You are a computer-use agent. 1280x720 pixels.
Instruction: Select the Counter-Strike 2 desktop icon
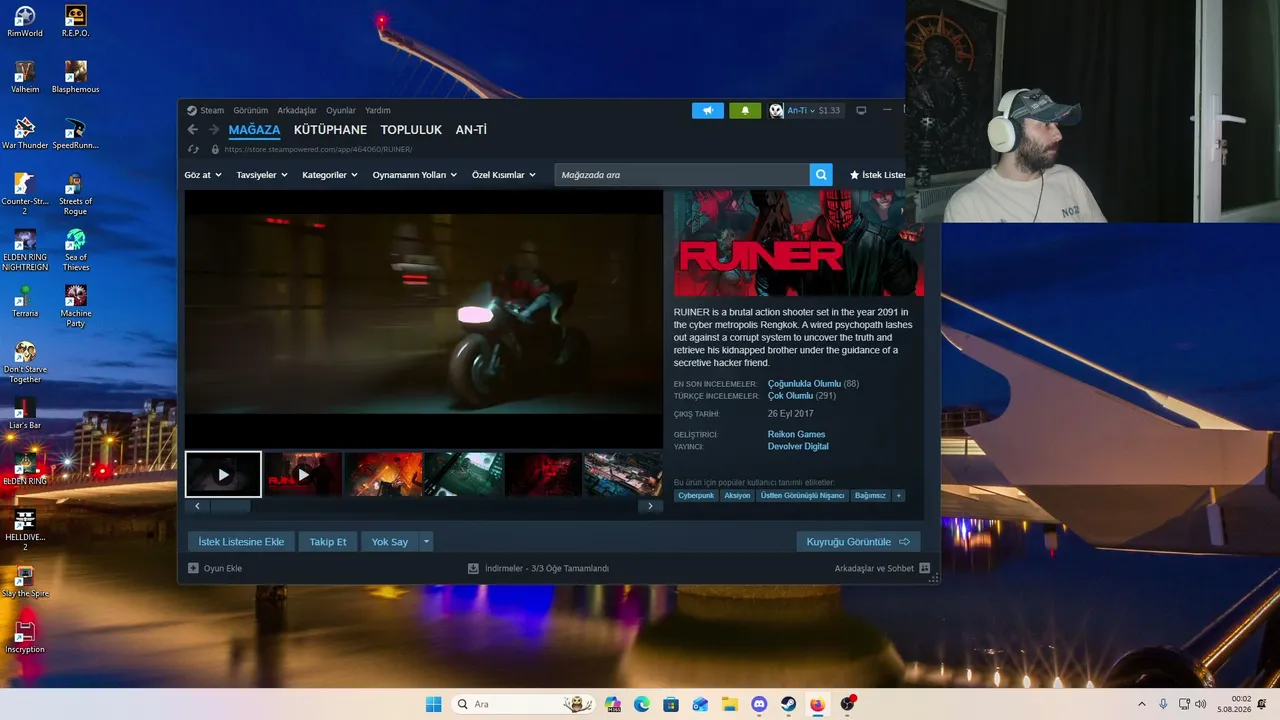(25, 194)
